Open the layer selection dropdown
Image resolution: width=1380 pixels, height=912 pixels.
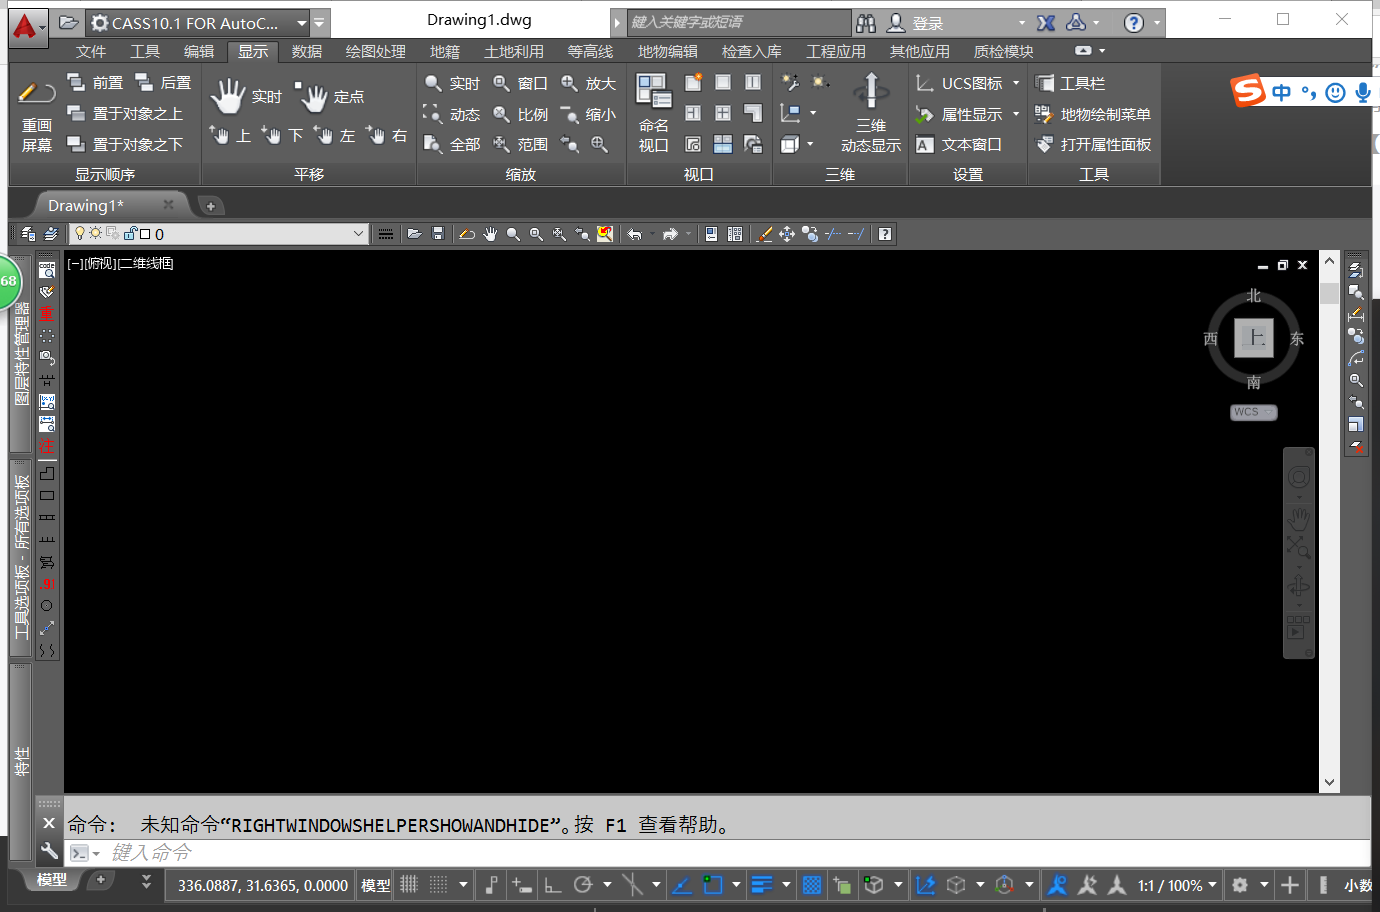359,234
